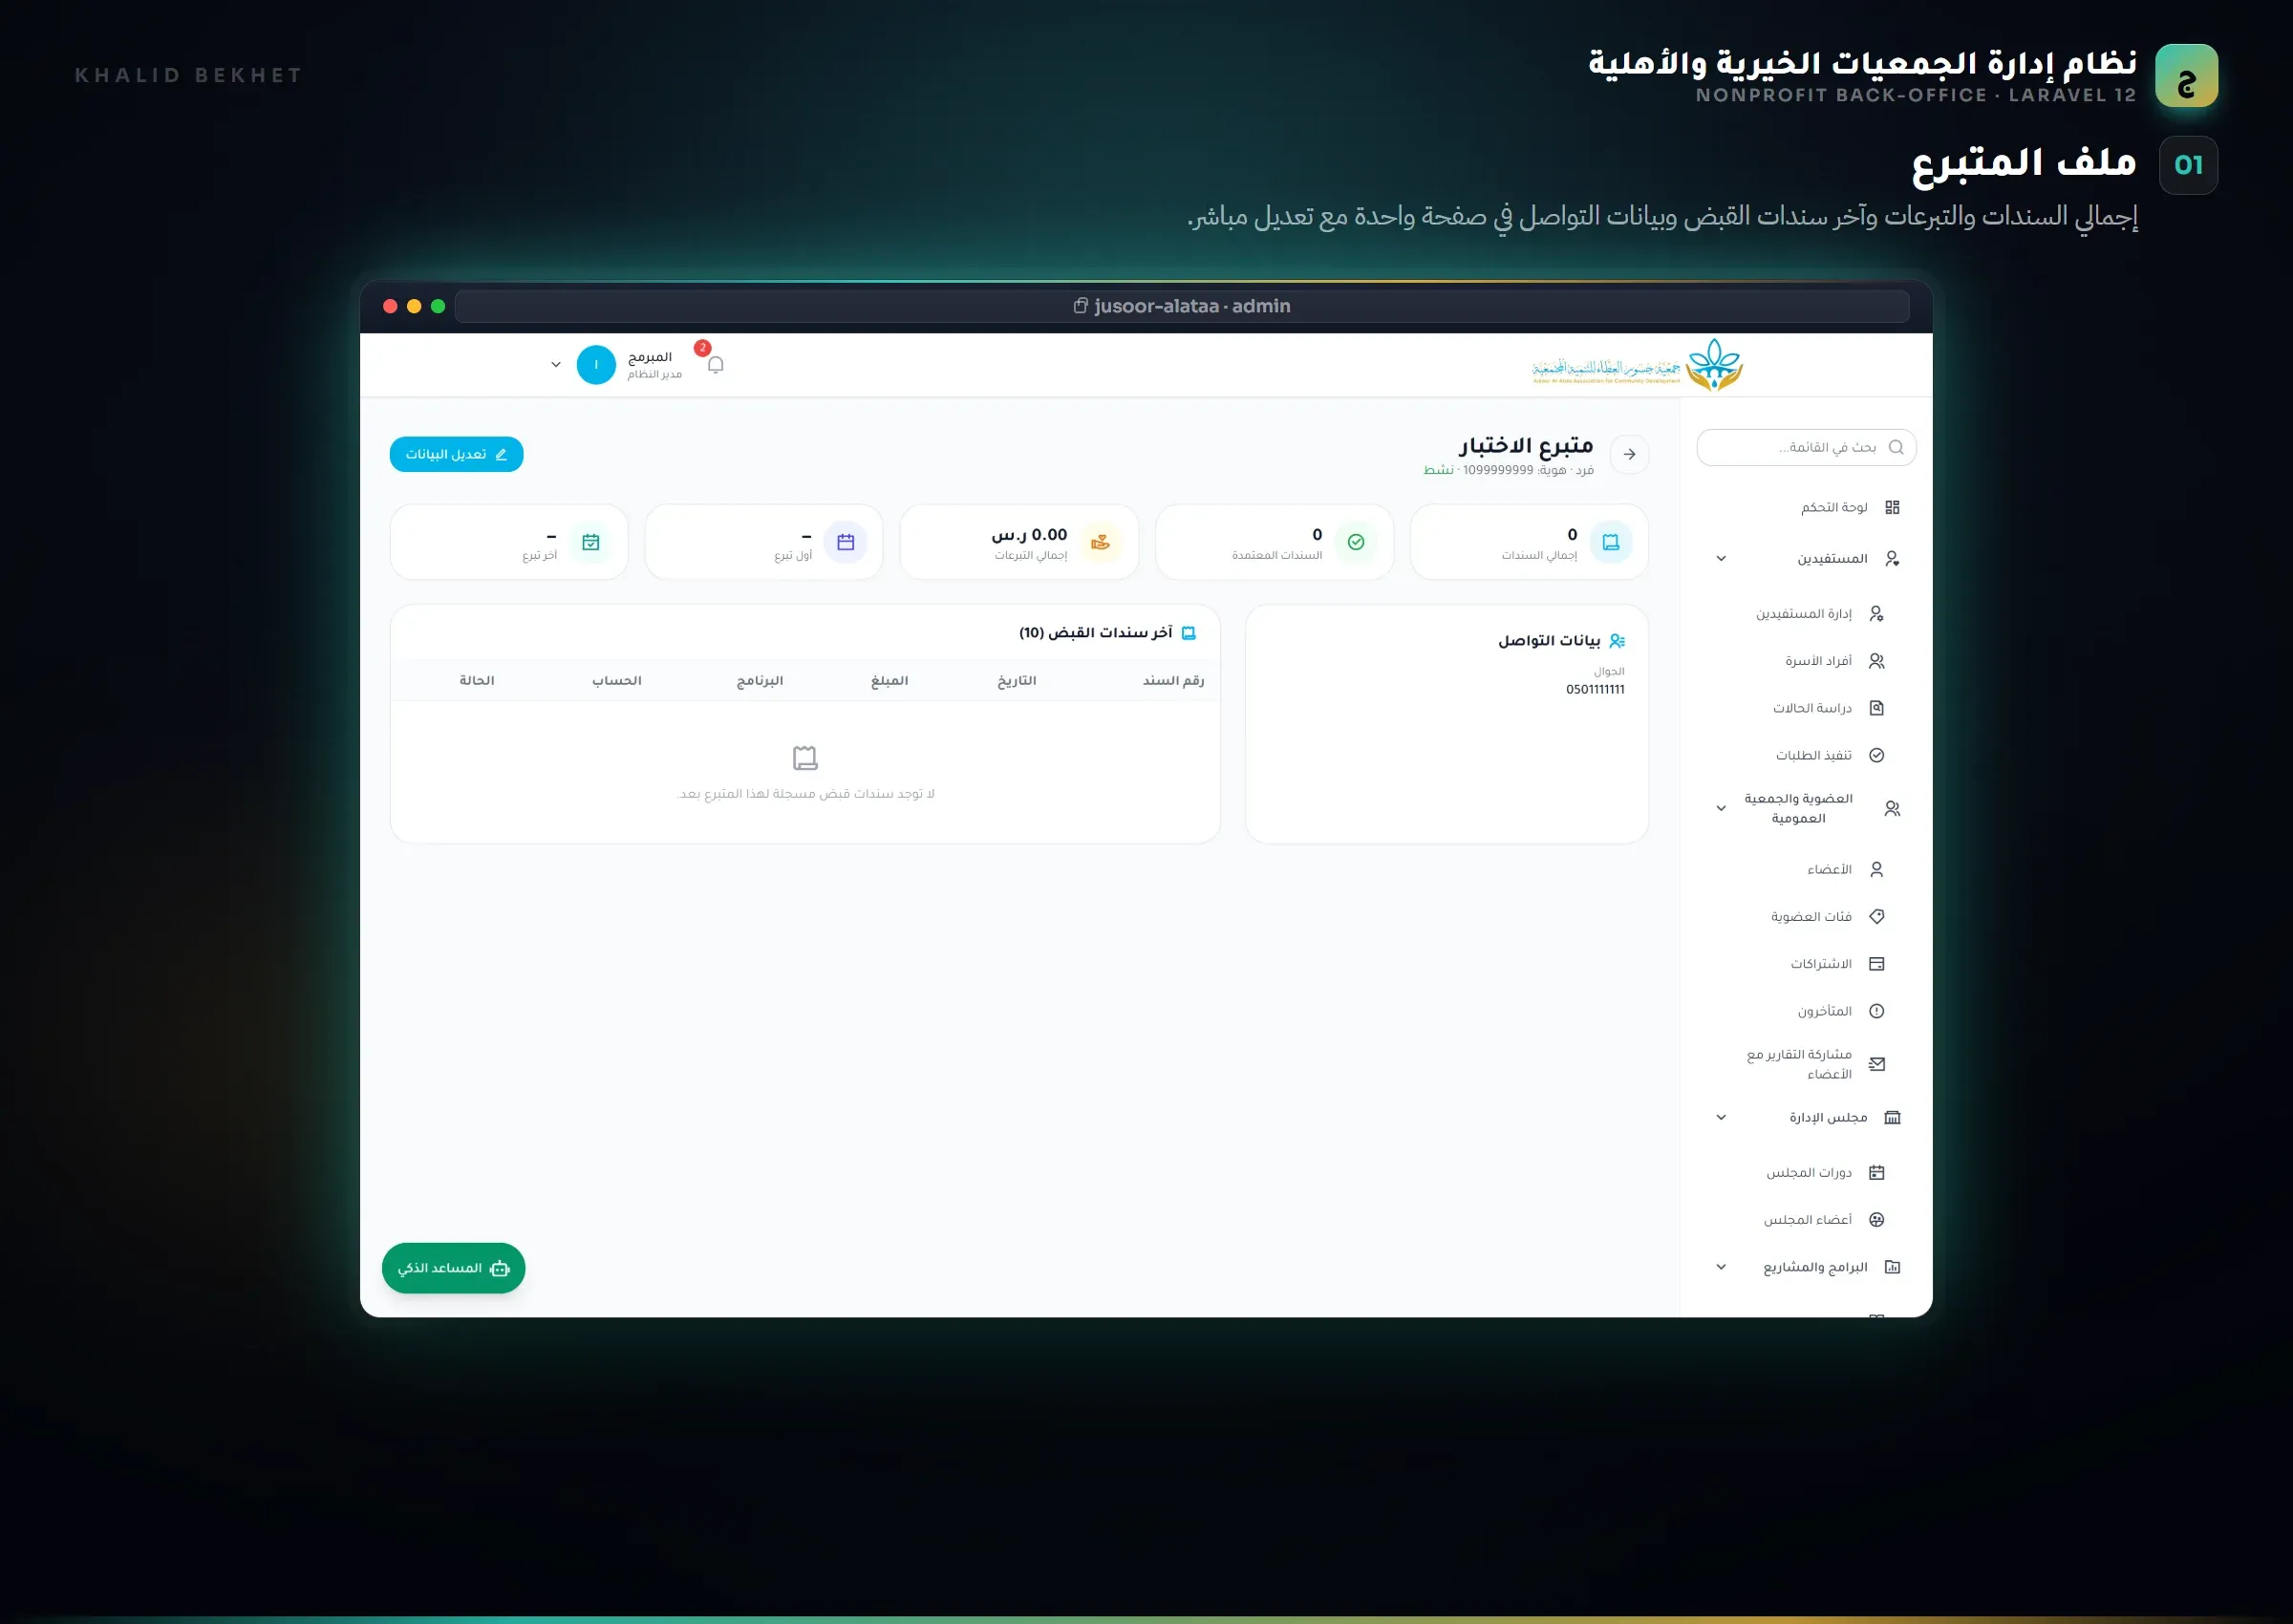
Task: Open لوحة التحكم menu item
Action: click(1806, 507)
